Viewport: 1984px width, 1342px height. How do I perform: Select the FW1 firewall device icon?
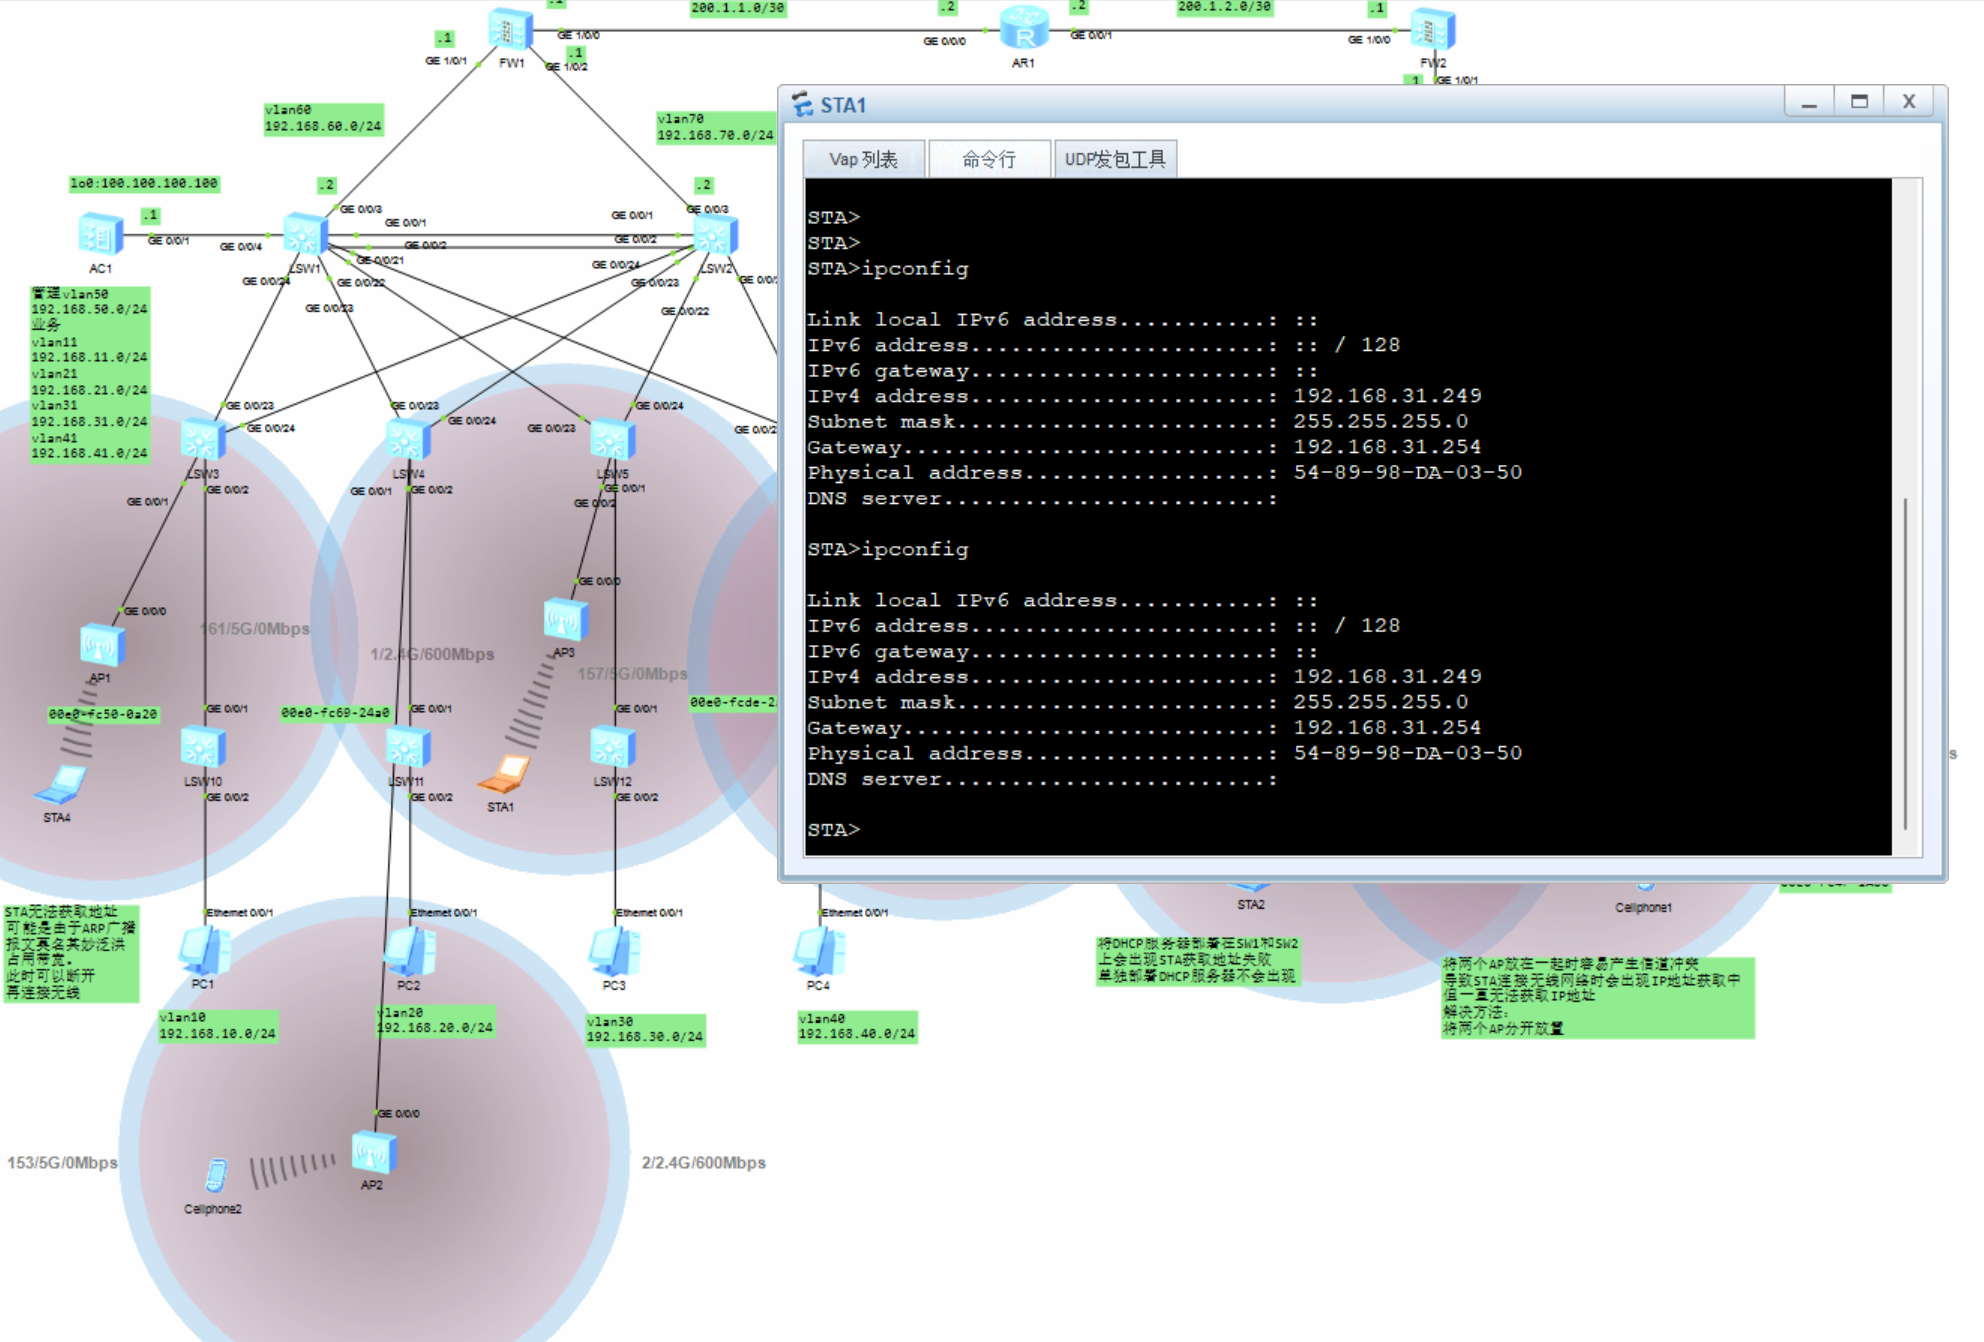(x=510, y=29)
